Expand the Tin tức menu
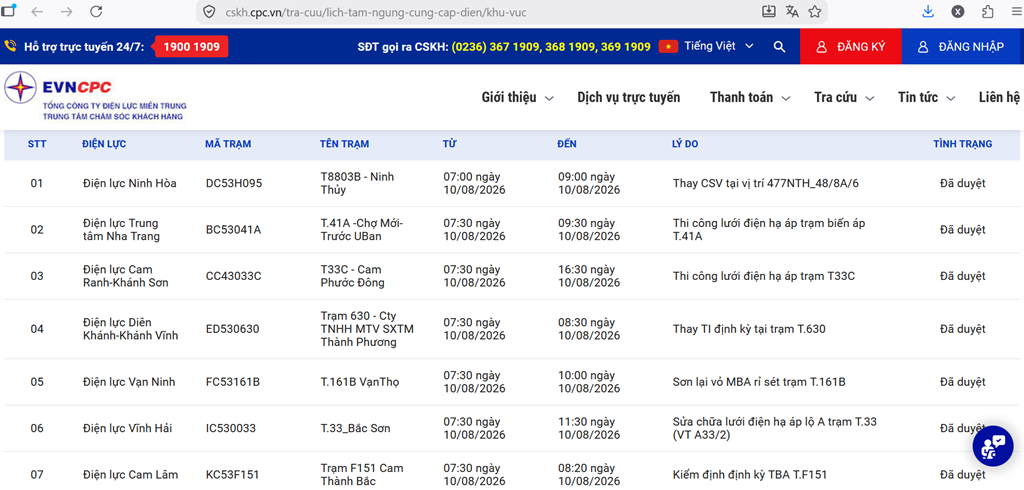Image resolution: width=1024 pixels, height=490 pixels. (927, 97)
